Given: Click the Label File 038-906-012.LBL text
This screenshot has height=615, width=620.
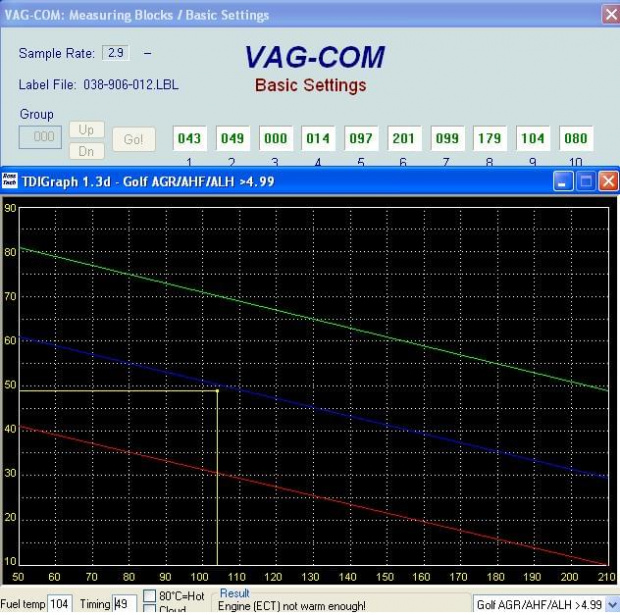Looking at the screenshot, I should [98, 85].
